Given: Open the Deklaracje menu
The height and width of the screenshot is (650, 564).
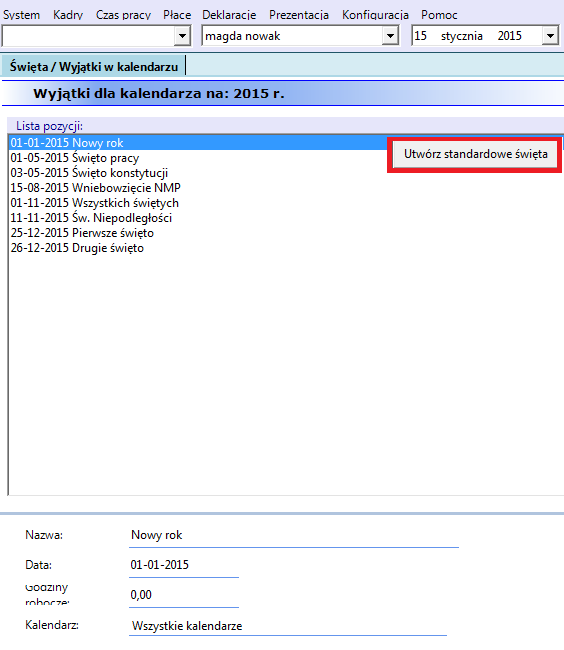Looking at the screenshot, I should point(229,15).
